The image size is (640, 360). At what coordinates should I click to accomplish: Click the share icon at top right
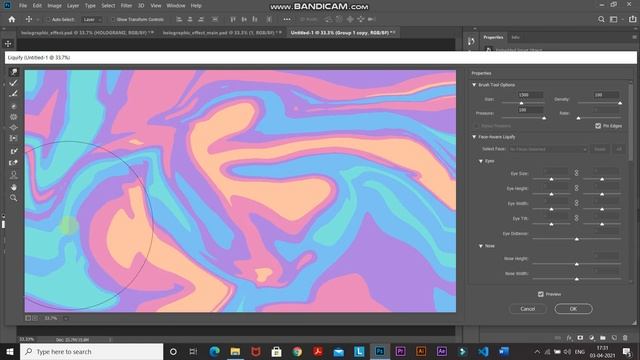[x=632, y=19]
